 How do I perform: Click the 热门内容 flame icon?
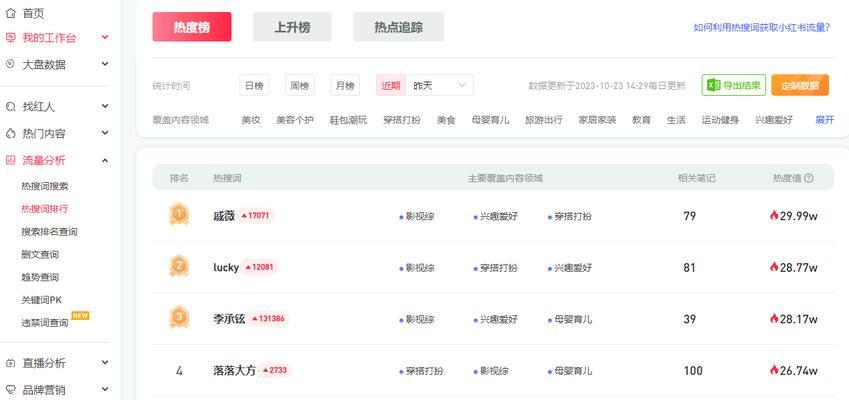(10, 133)
